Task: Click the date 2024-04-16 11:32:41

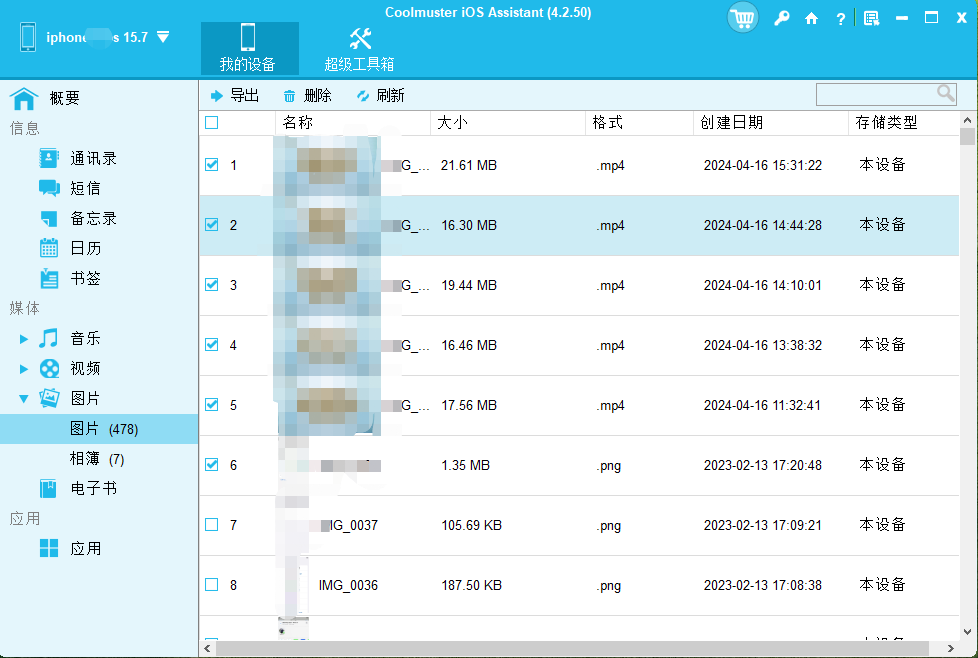Action: (x=762, y=405)
